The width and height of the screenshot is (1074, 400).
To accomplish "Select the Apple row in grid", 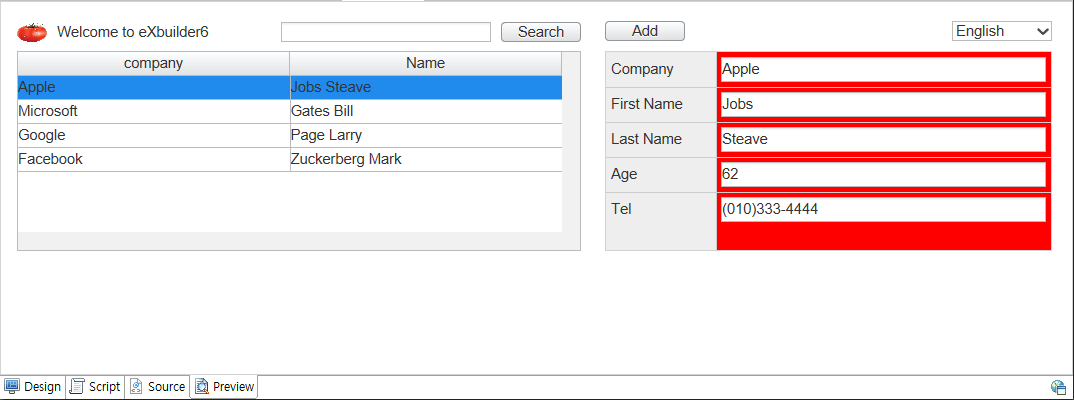I will point(153,87).
